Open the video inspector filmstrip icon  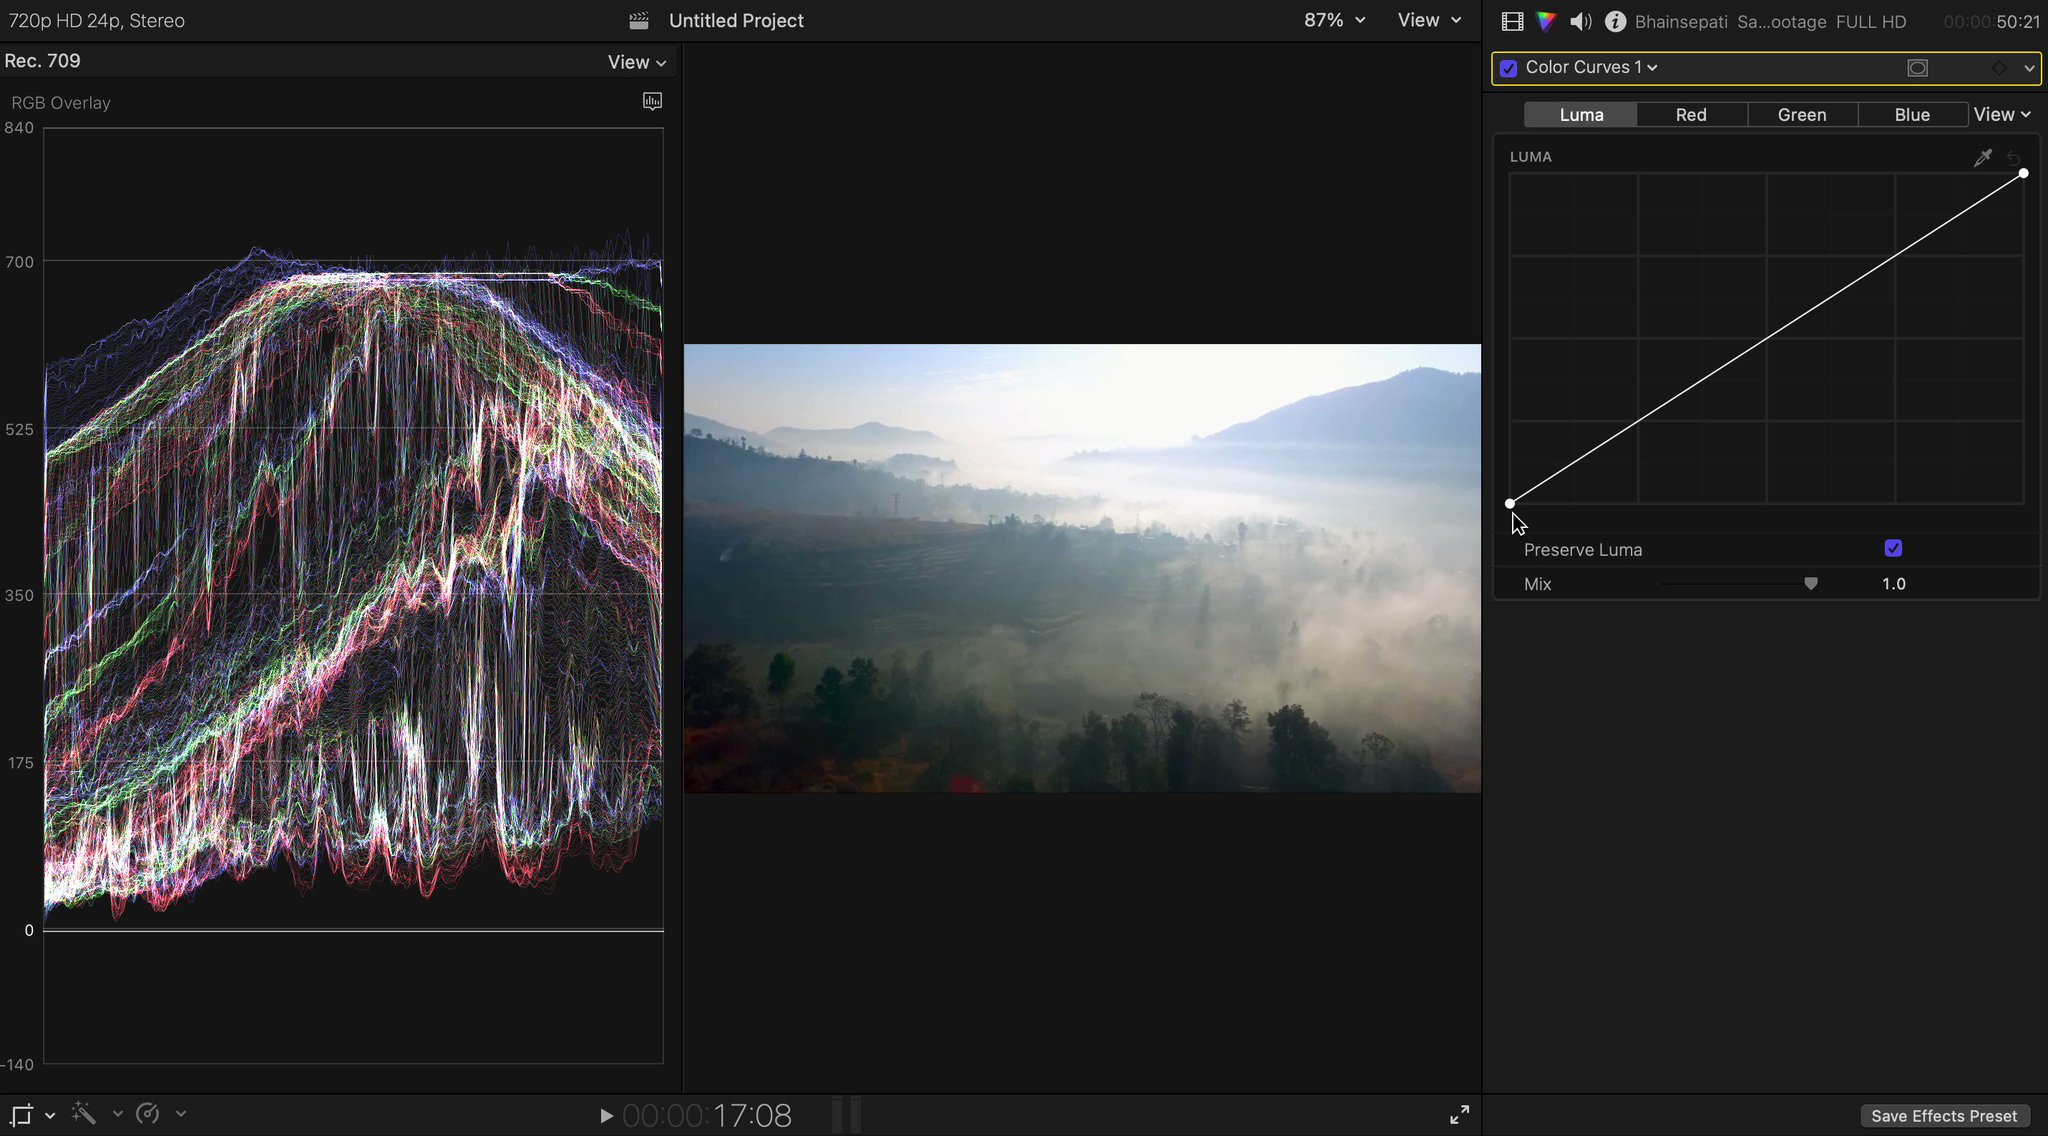point(1512,21)
